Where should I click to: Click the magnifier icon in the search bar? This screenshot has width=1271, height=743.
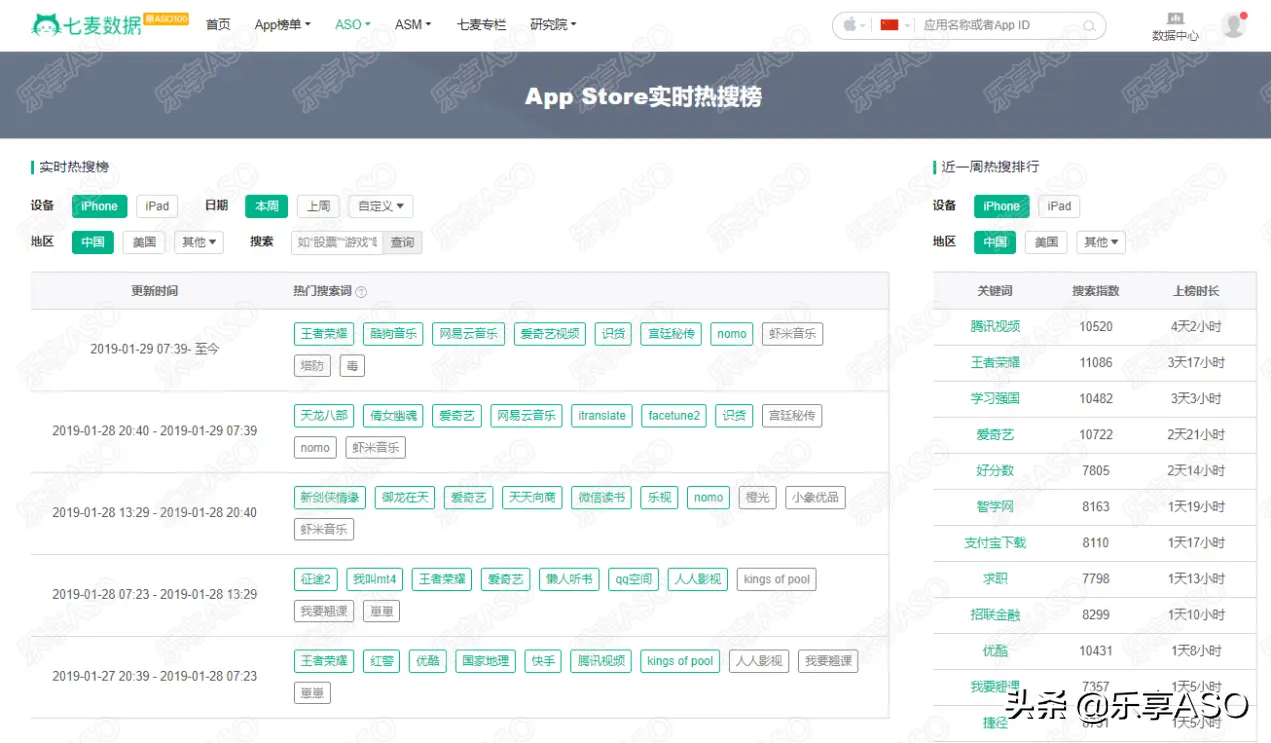[1089, 26]
